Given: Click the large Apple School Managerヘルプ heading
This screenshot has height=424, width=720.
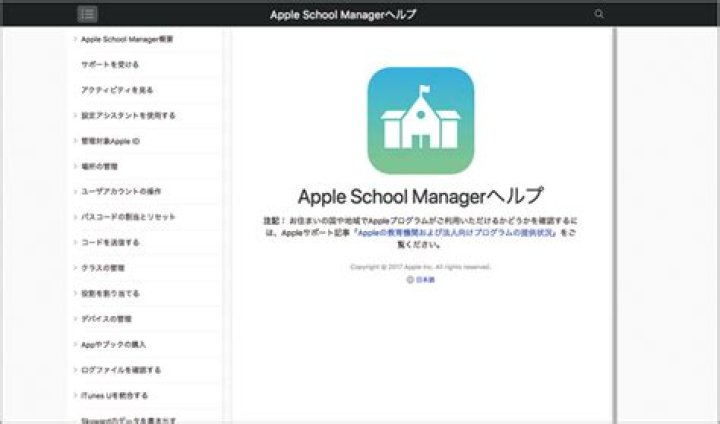Looking at the screenshot, I should [x=421, y=197].
